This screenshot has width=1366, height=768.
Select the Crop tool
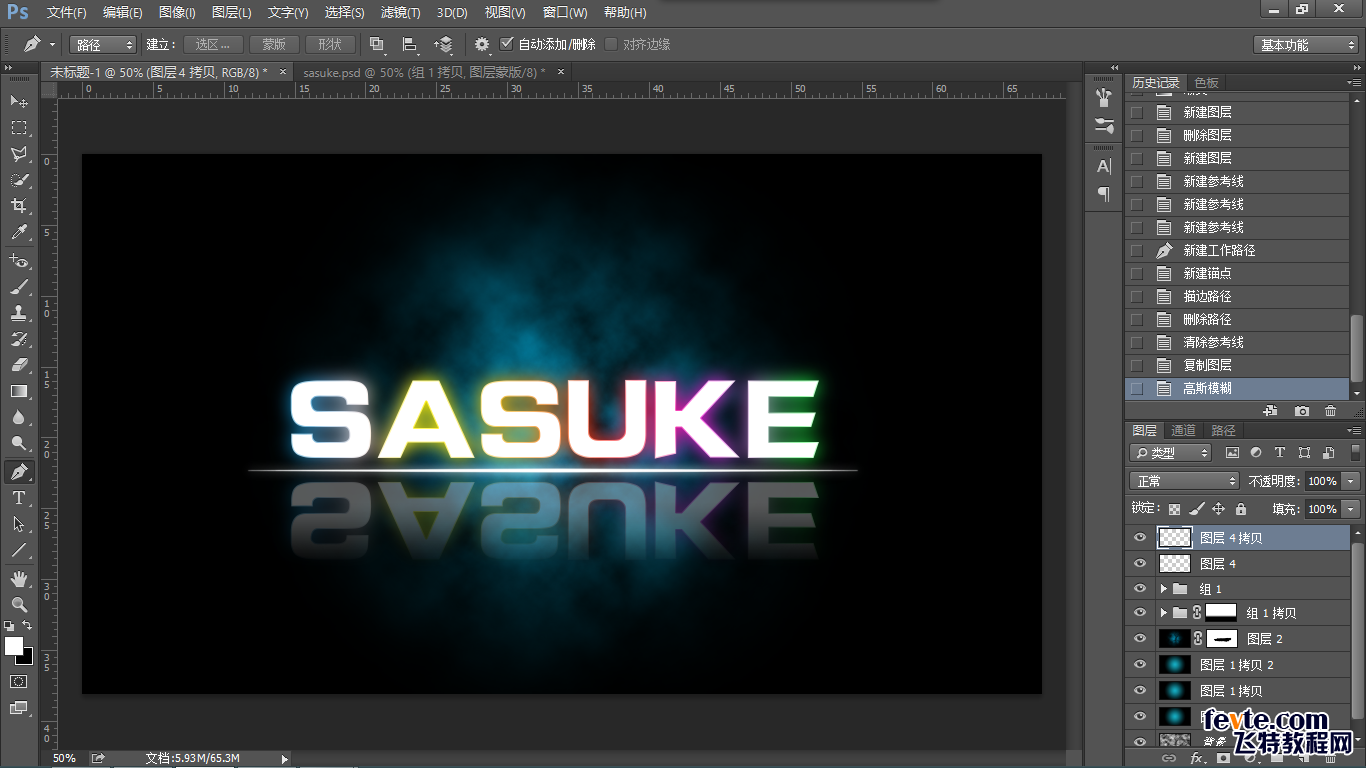19,206
